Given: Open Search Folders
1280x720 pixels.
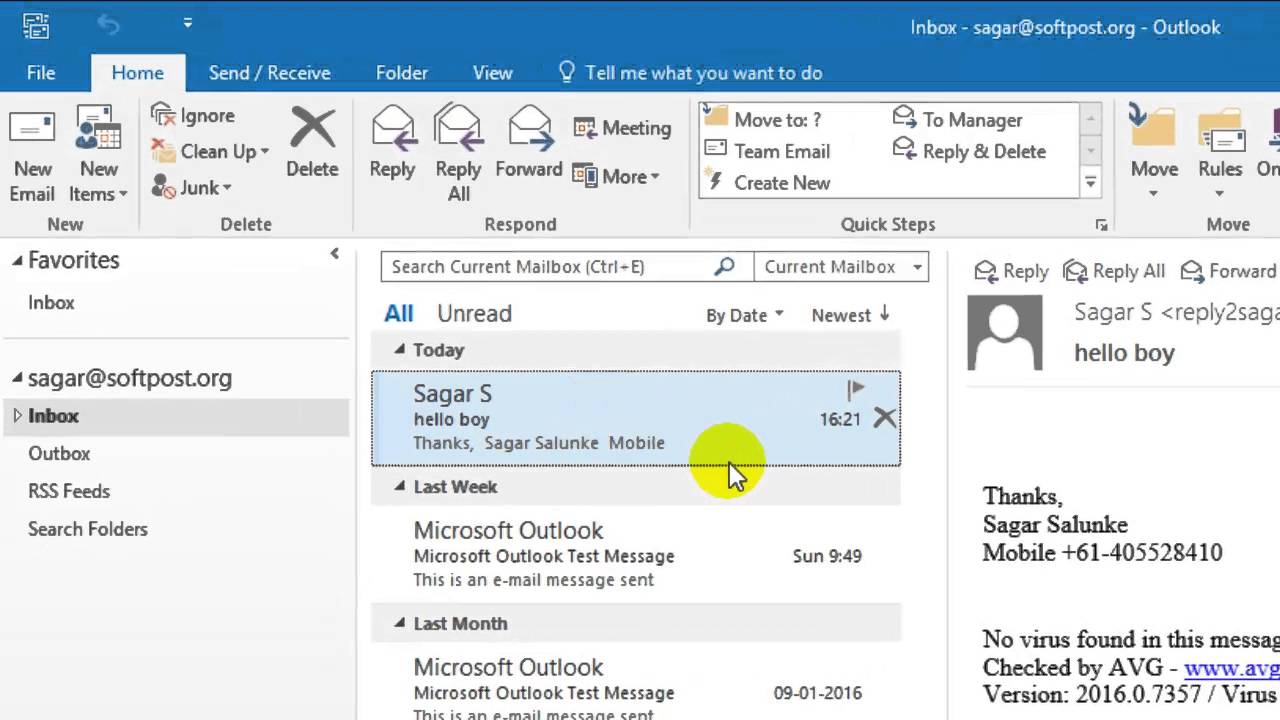Looking at the screenshot, I should pos(88,529).
